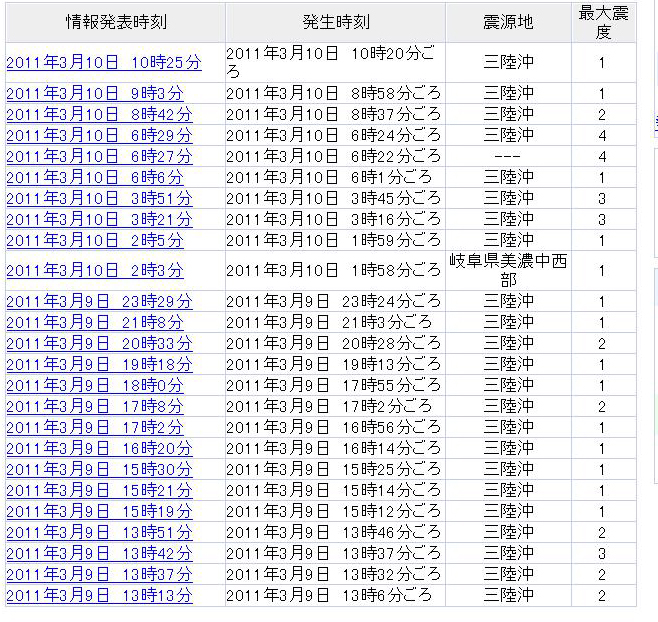The width and height of the screenshot is (658, 622).
Task: Select intensity 3 in the 13時37分ごろ row
Action: coord(603,553)
